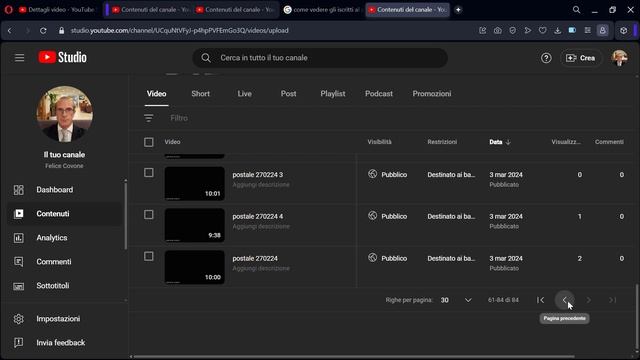Click the filter lines icon

149,118
